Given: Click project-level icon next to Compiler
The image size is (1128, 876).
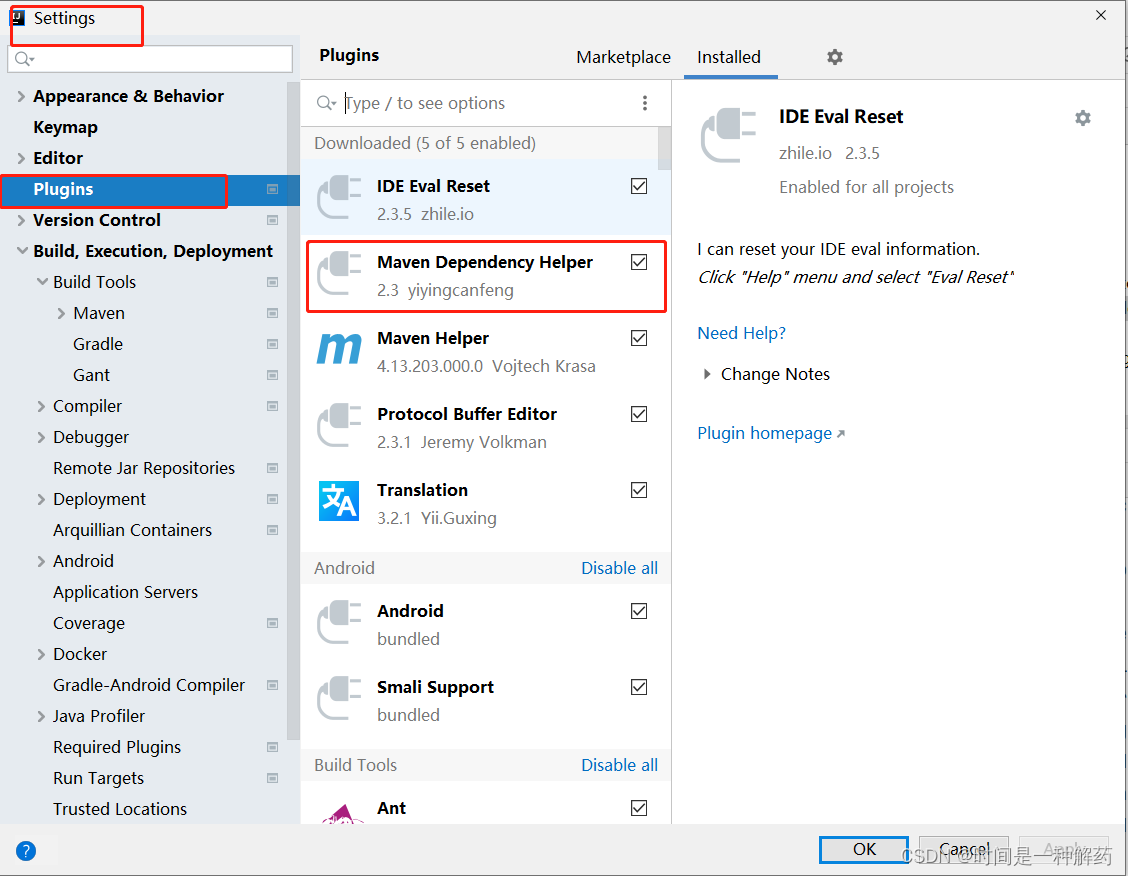Looking at the screenshot, I should pos(273,406).
